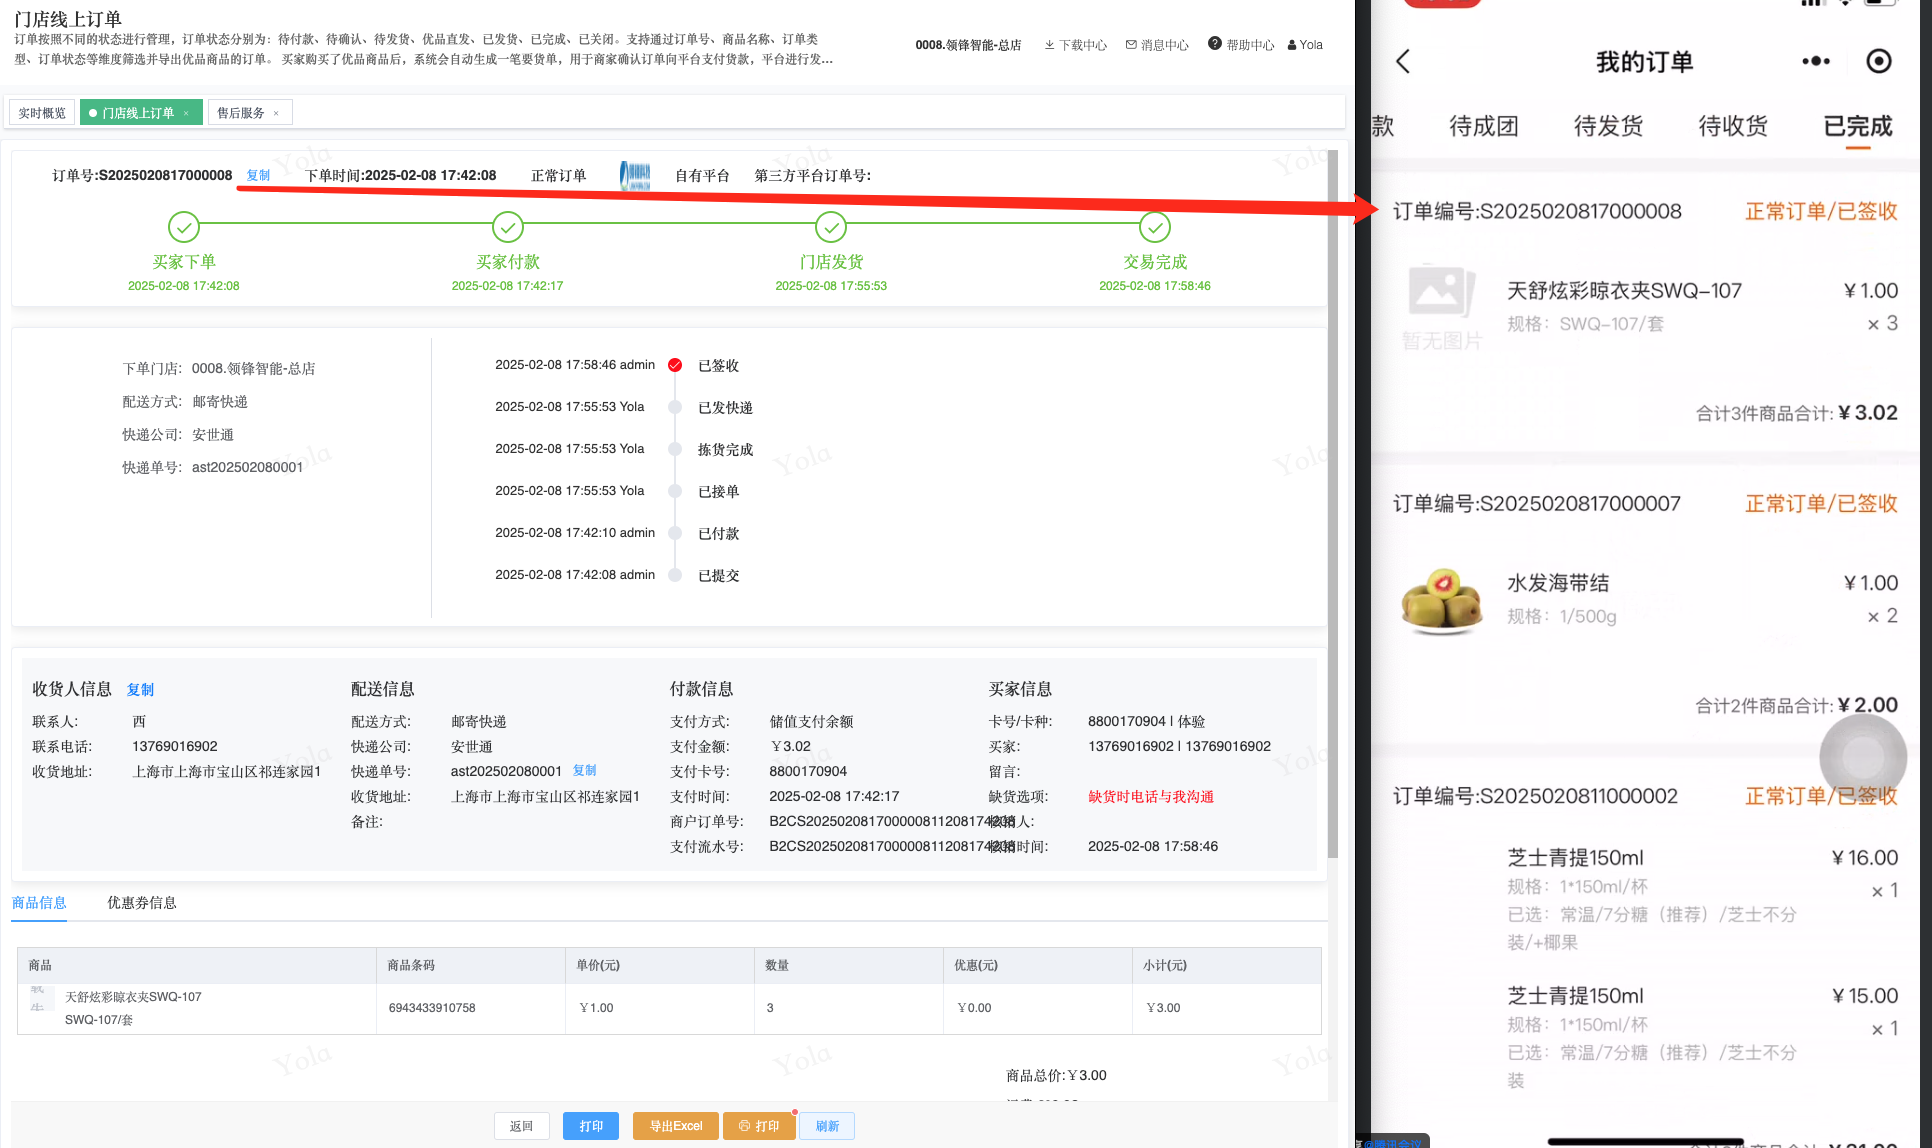Viewport: 1932px width, 1148px height.
Task: Click orange print button with printer icon
Action: click(x=759, y=1126)
